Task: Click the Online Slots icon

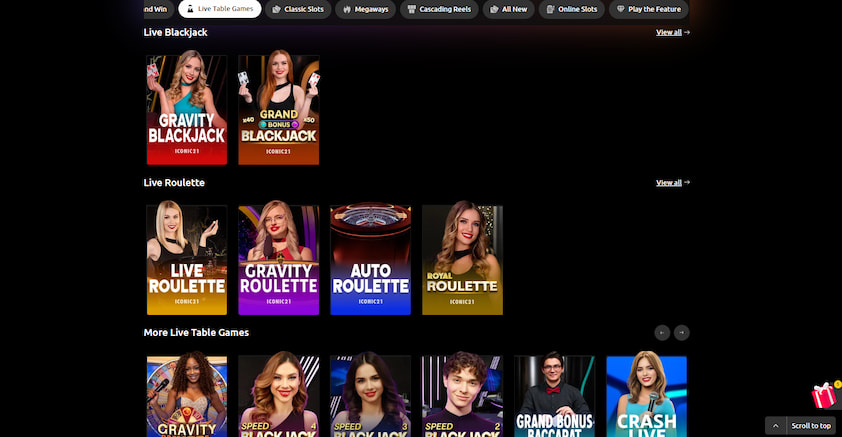Action: click(550, 9)
